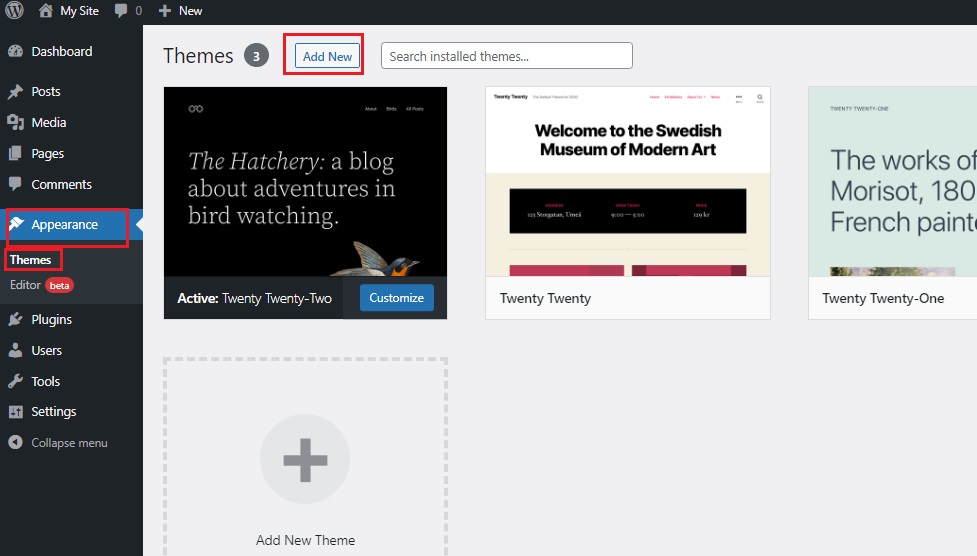The width and height of the screenshot is (977, 556).
Task: Click the Add New theme button
Action: (x=327, y=56)
